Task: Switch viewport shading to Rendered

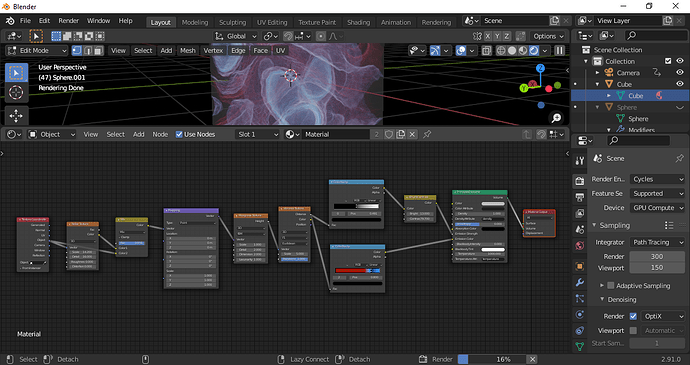Action: pos(534,51)
